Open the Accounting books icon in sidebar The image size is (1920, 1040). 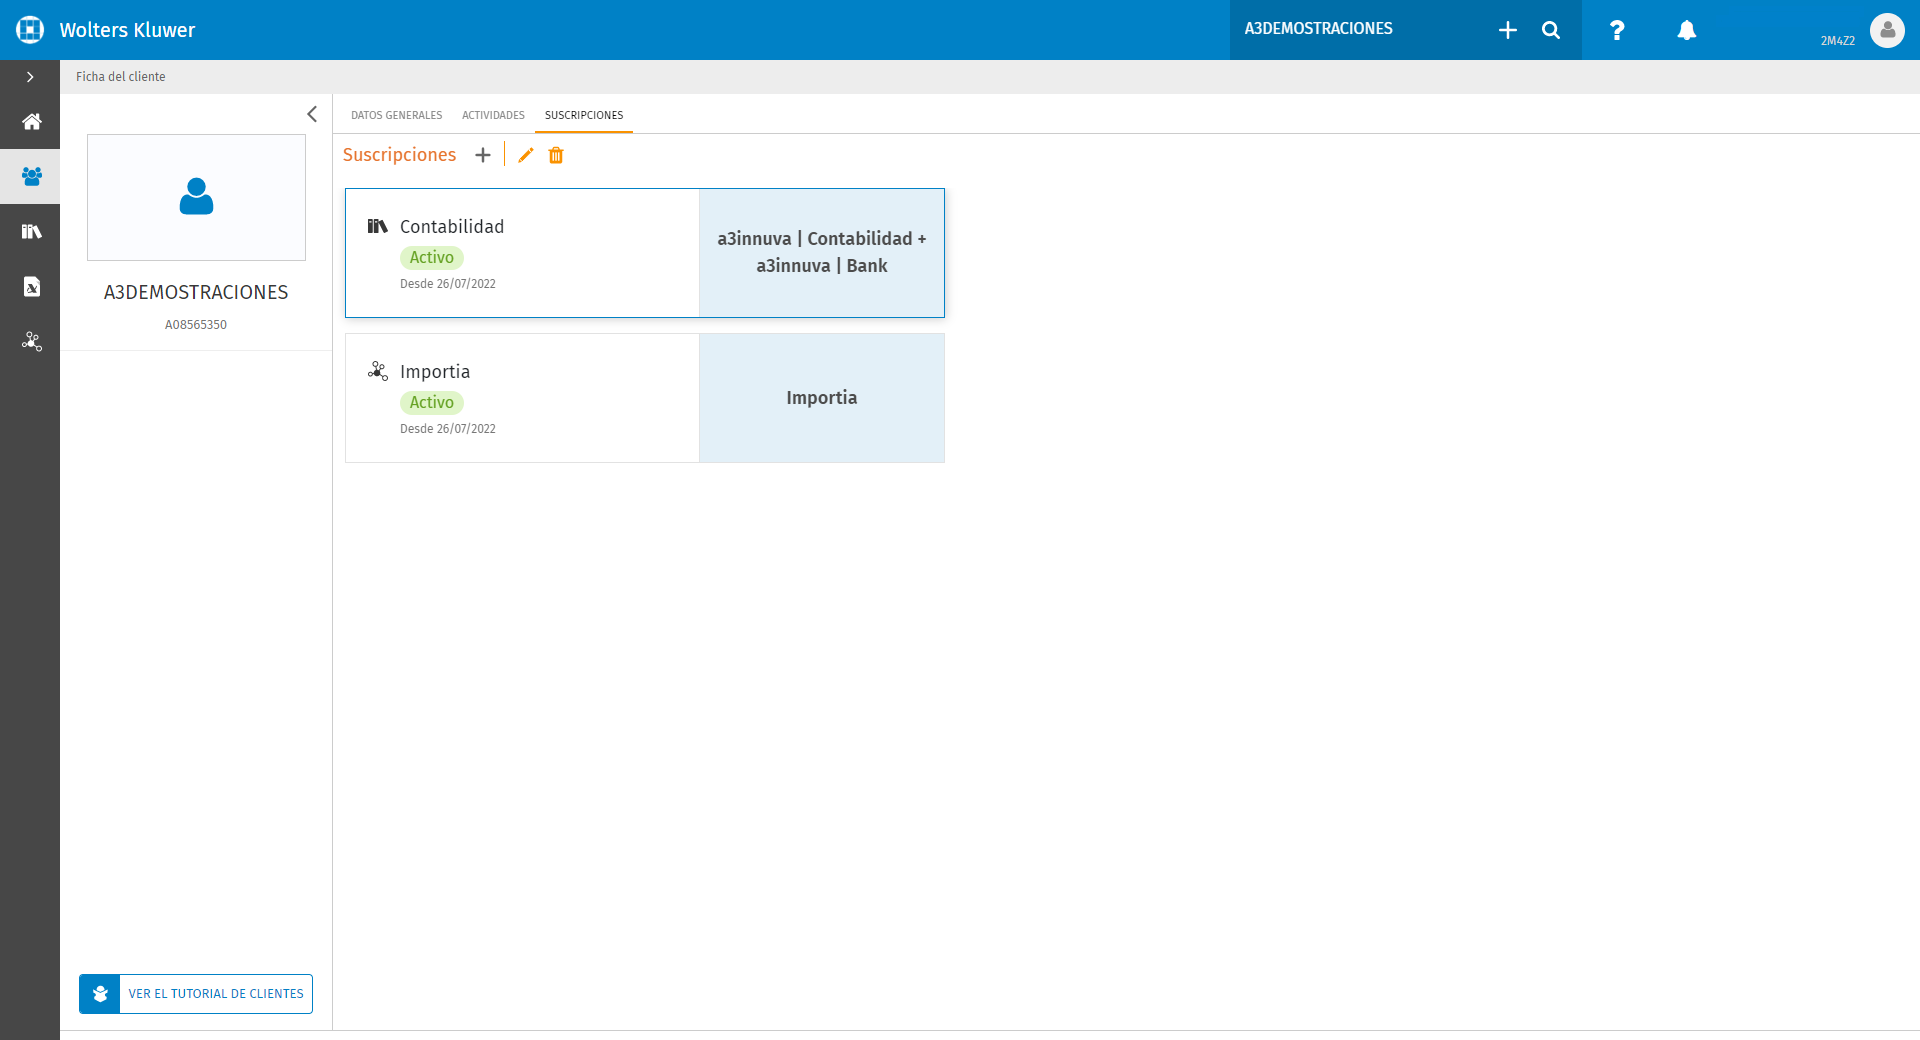coord(31,232)
